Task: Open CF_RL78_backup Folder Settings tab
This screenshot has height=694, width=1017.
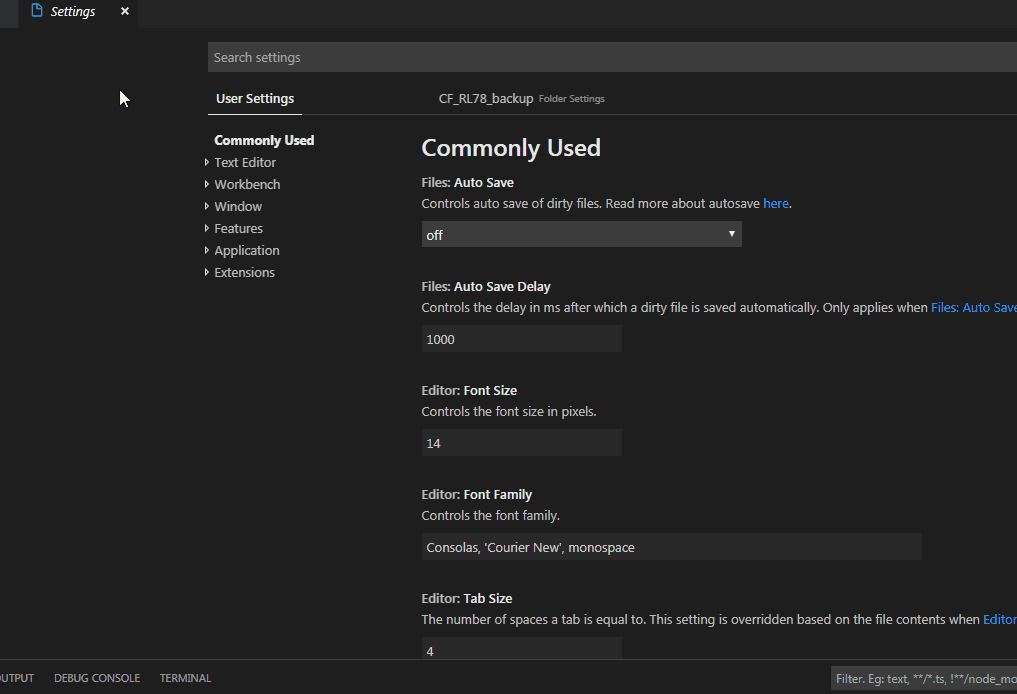Action: [521, 99]
